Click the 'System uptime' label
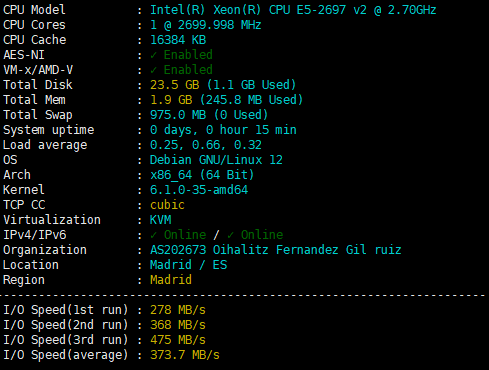489x370 pixels. pos(49,130)
